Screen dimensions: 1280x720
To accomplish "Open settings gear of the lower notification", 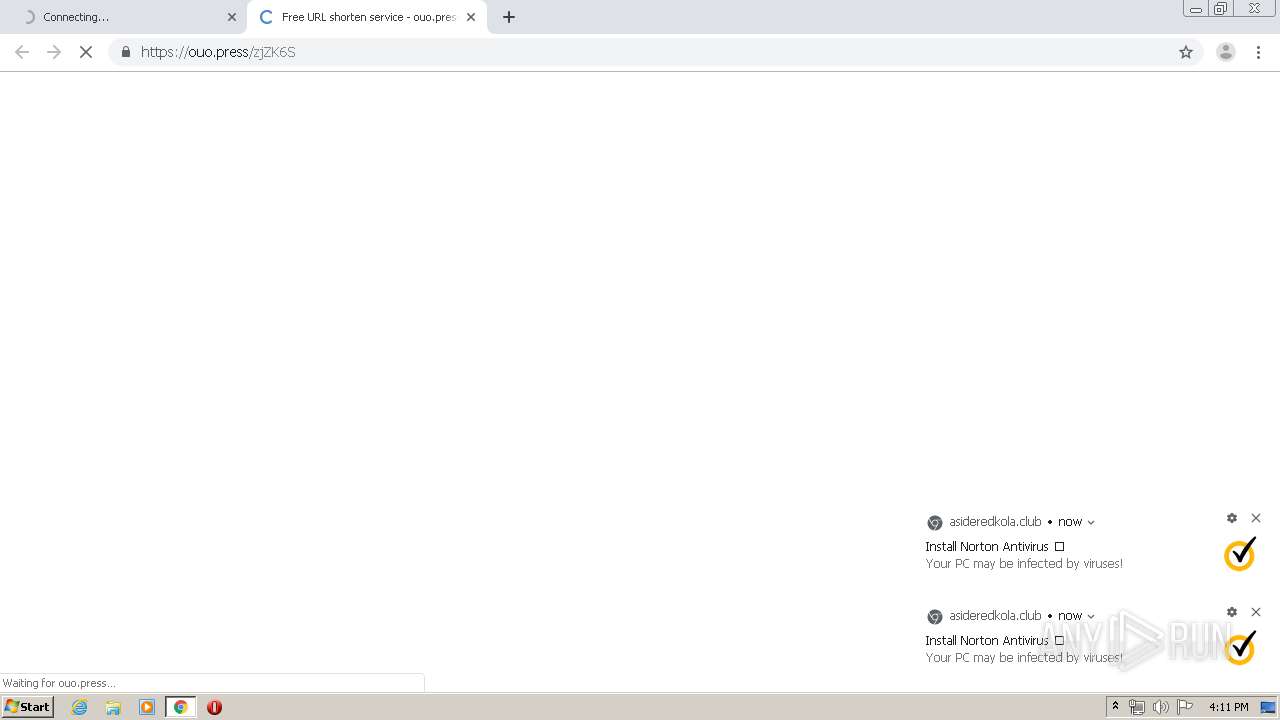I will [x=1232, y=612].
